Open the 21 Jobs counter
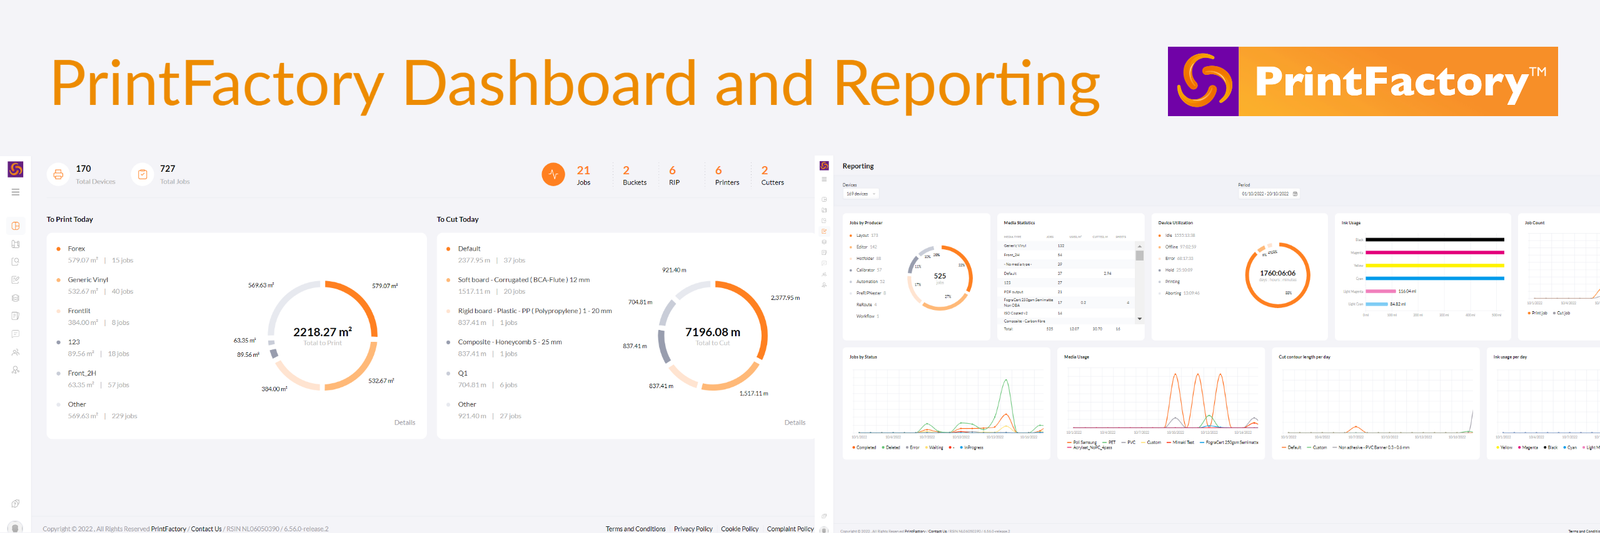 click(583, 175)
